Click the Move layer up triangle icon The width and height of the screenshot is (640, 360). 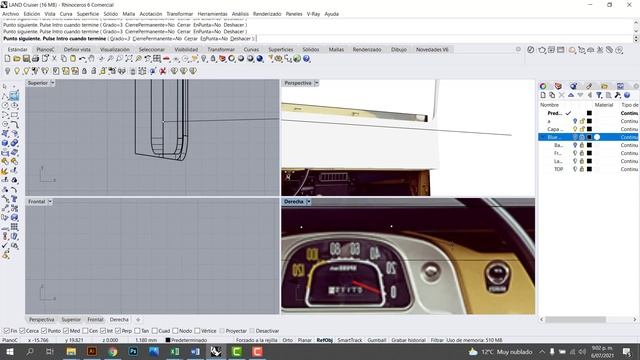pos(571,95)
